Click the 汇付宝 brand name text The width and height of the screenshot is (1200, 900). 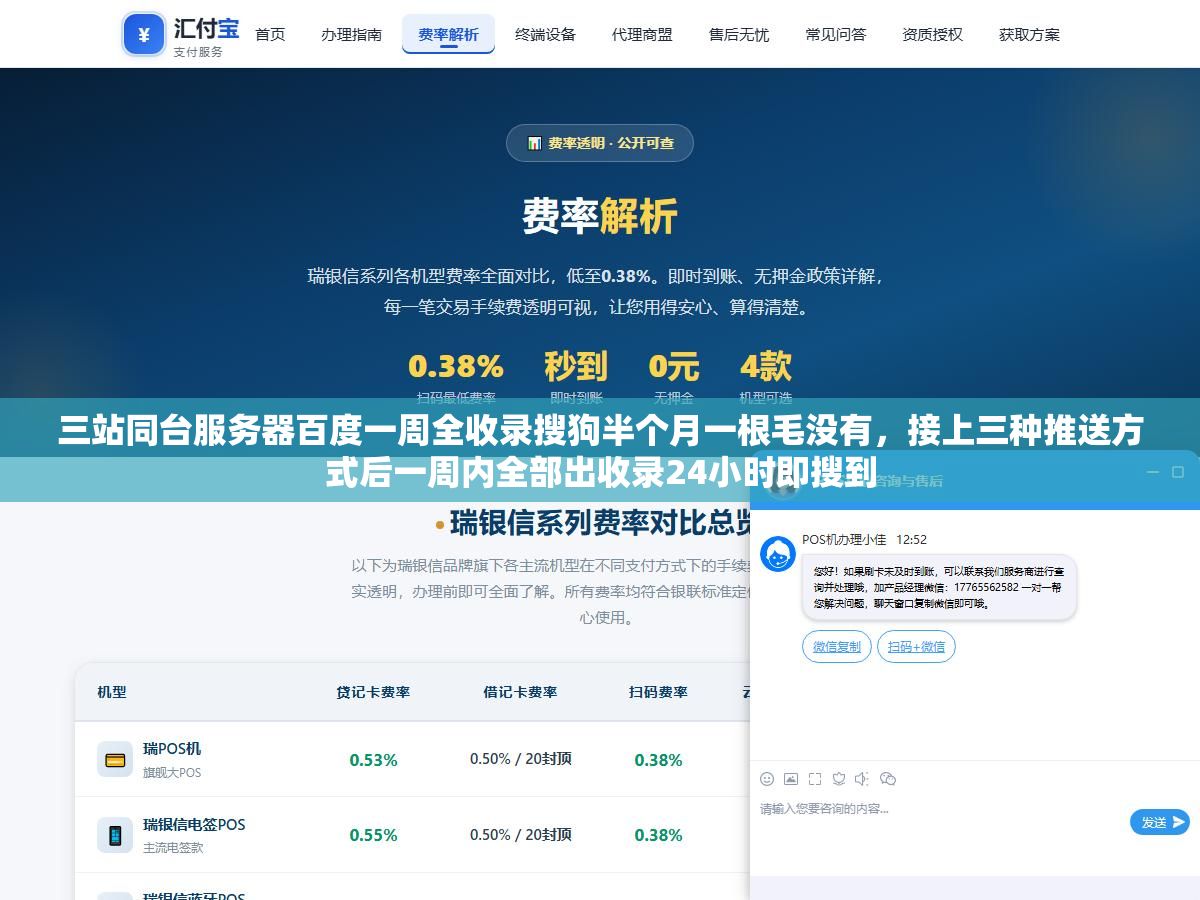[205, 27]
